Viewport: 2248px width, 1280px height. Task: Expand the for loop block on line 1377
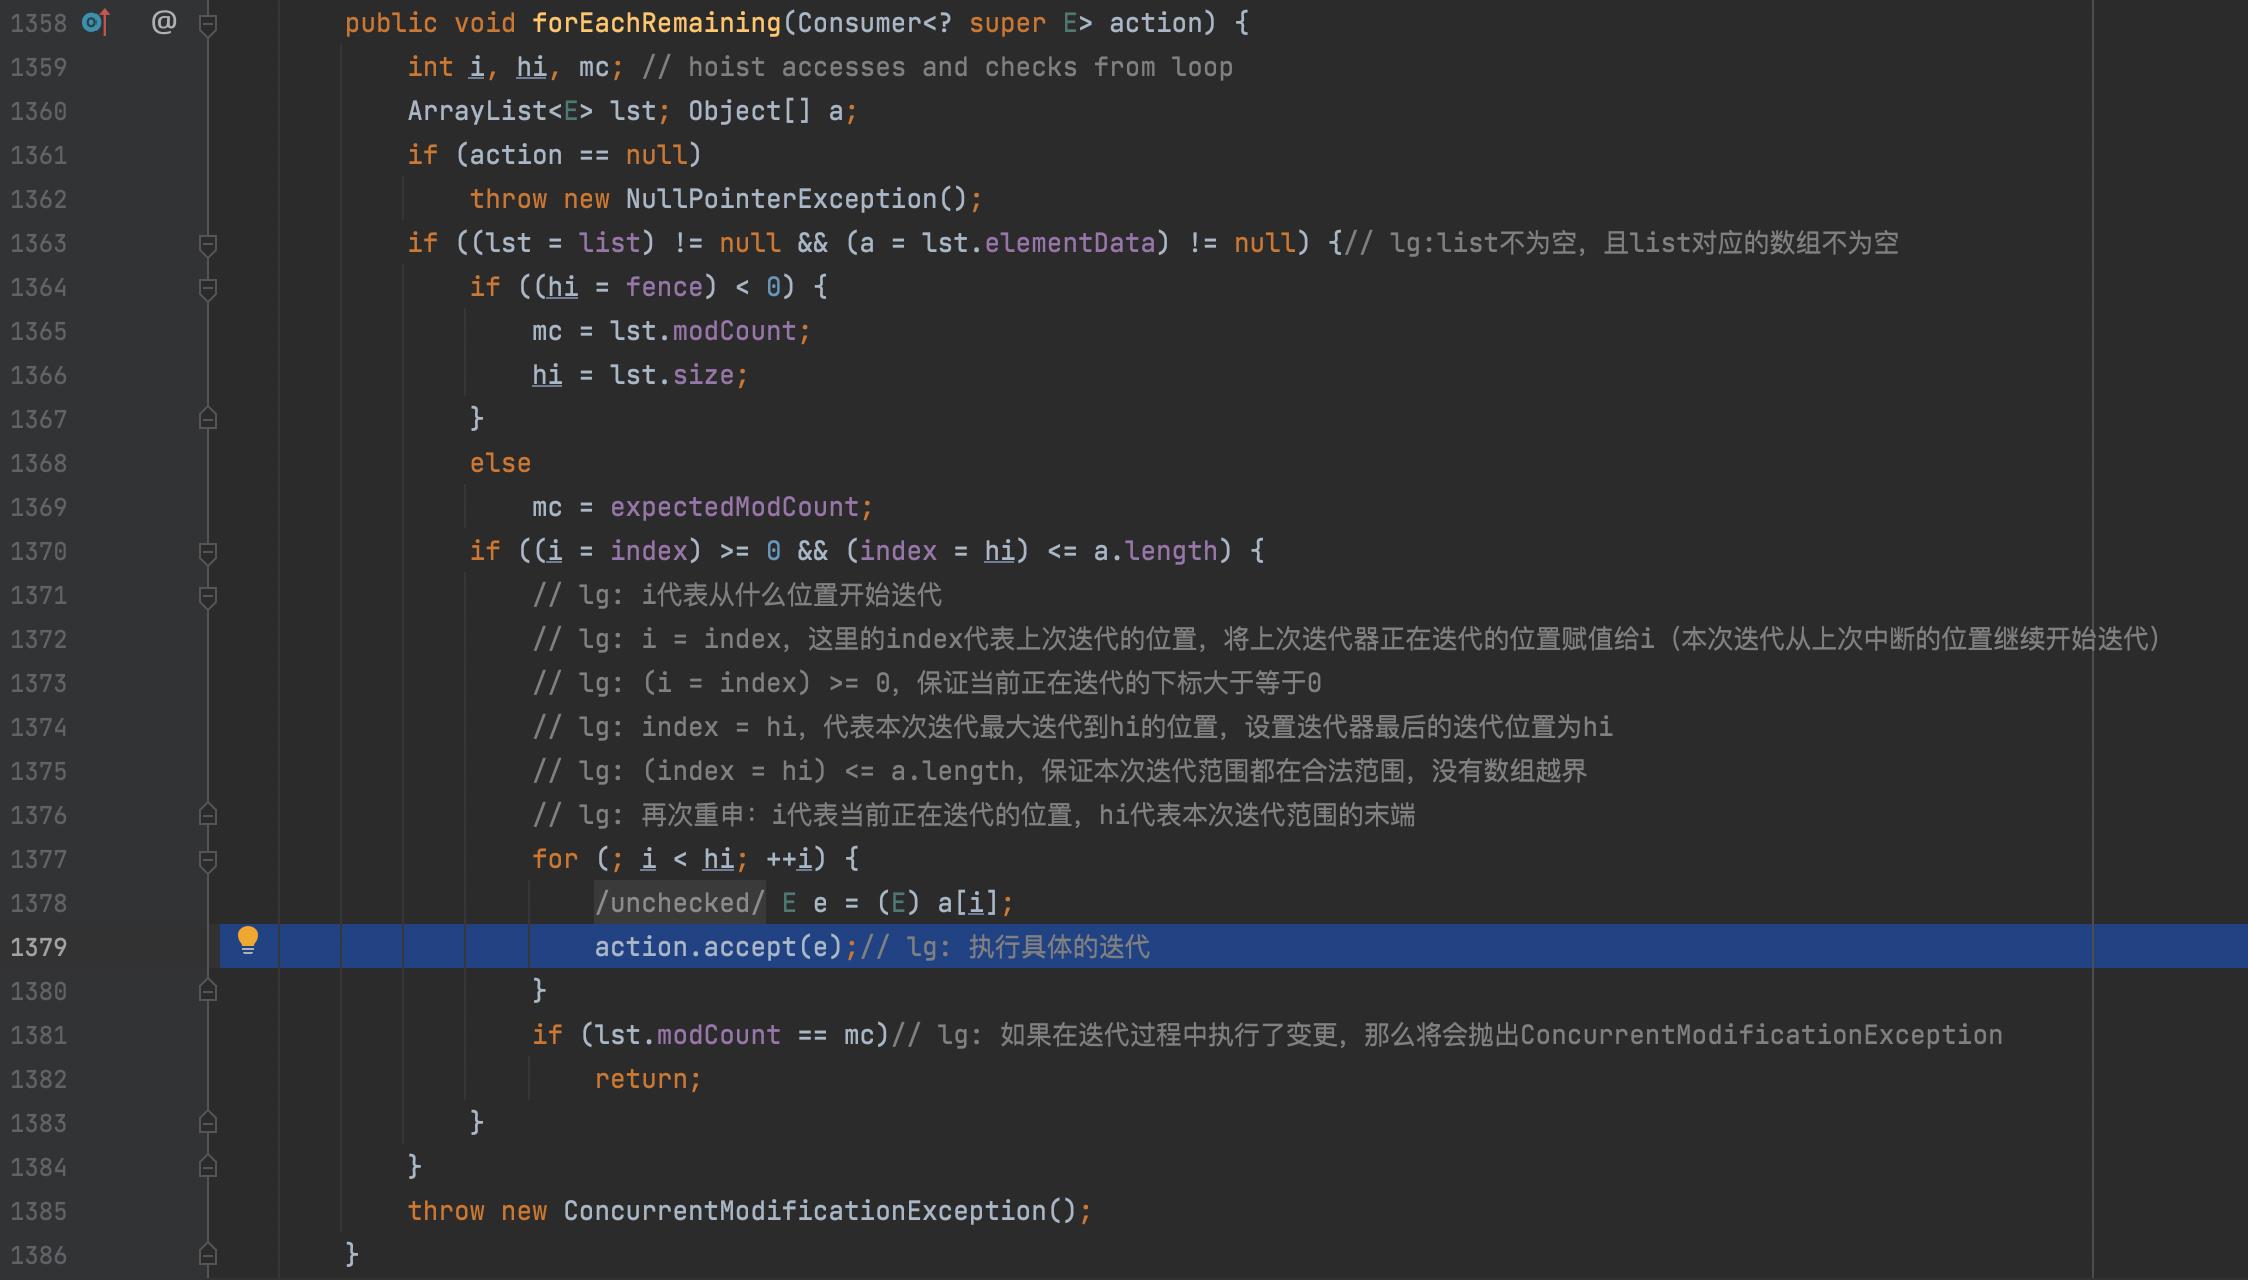(x=208, y=858)
